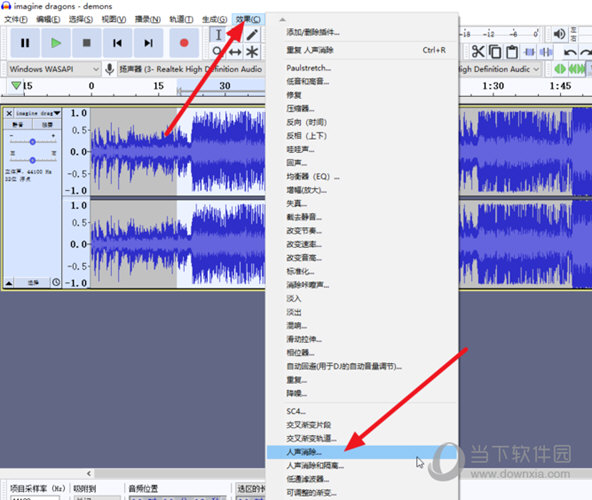Open the 播录(N) Transport menu
592x500 pixels.
pyautogui.click(x=148, y=19)
